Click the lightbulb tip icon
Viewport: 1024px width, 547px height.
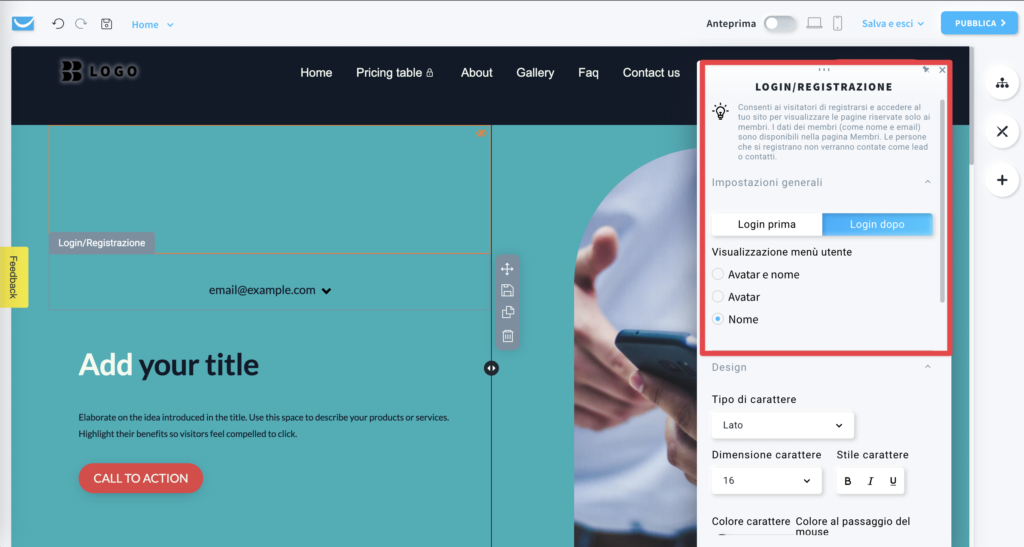(720, 112)
